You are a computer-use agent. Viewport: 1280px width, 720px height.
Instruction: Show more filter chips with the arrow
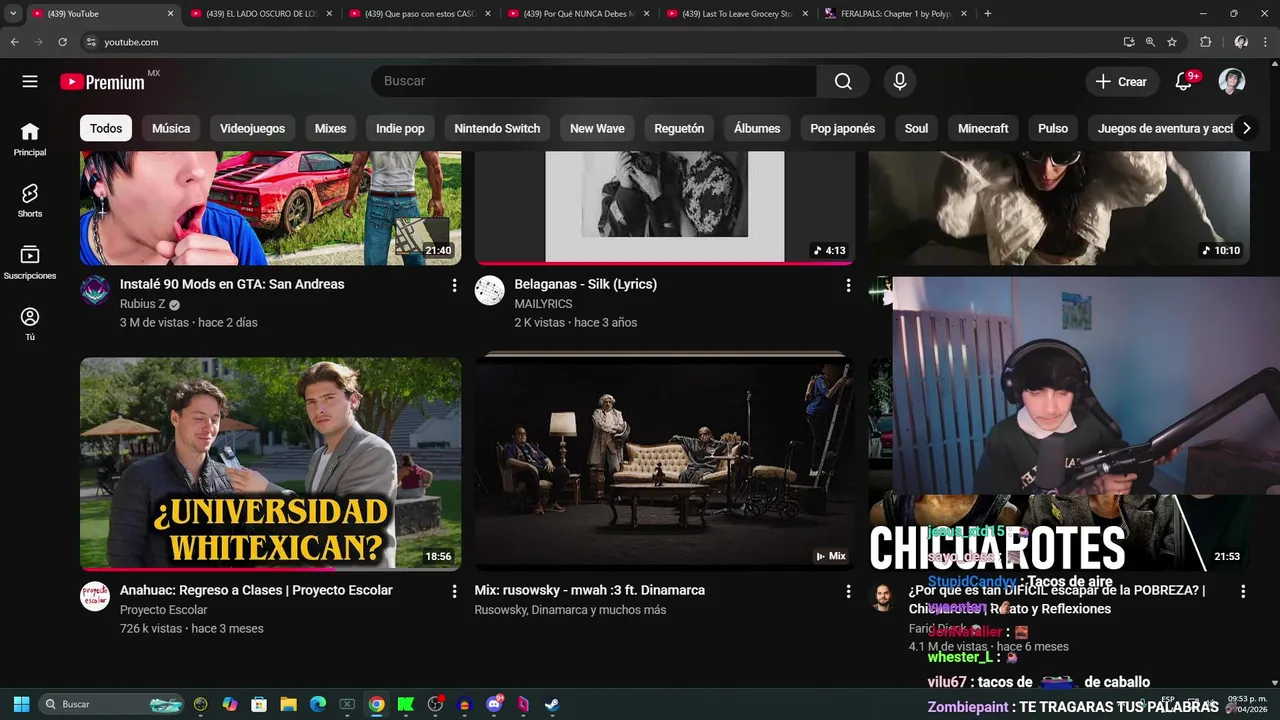coord(1246,128)
